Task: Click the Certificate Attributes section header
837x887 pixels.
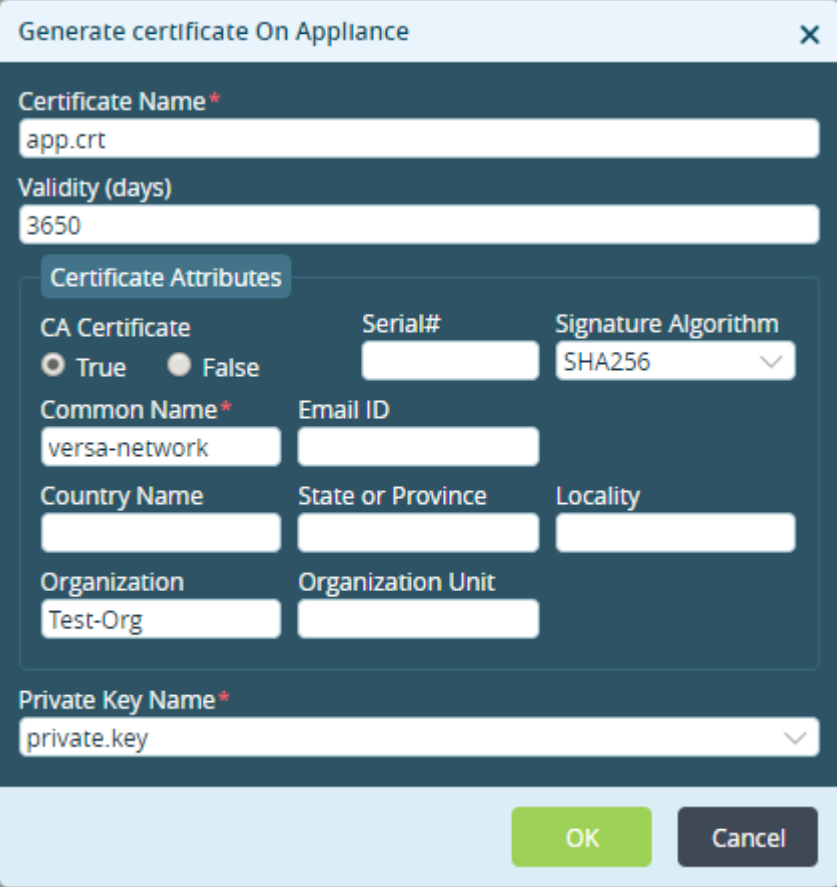Action: point(166,277)
